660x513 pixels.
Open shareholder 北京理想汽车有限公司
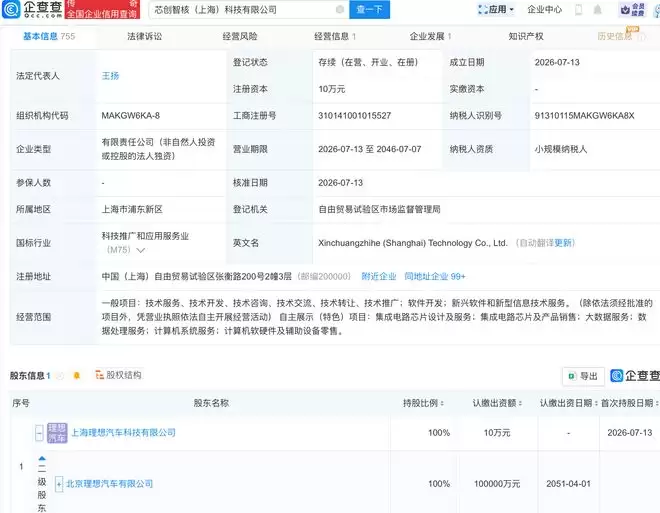click(x=109, y=484)
